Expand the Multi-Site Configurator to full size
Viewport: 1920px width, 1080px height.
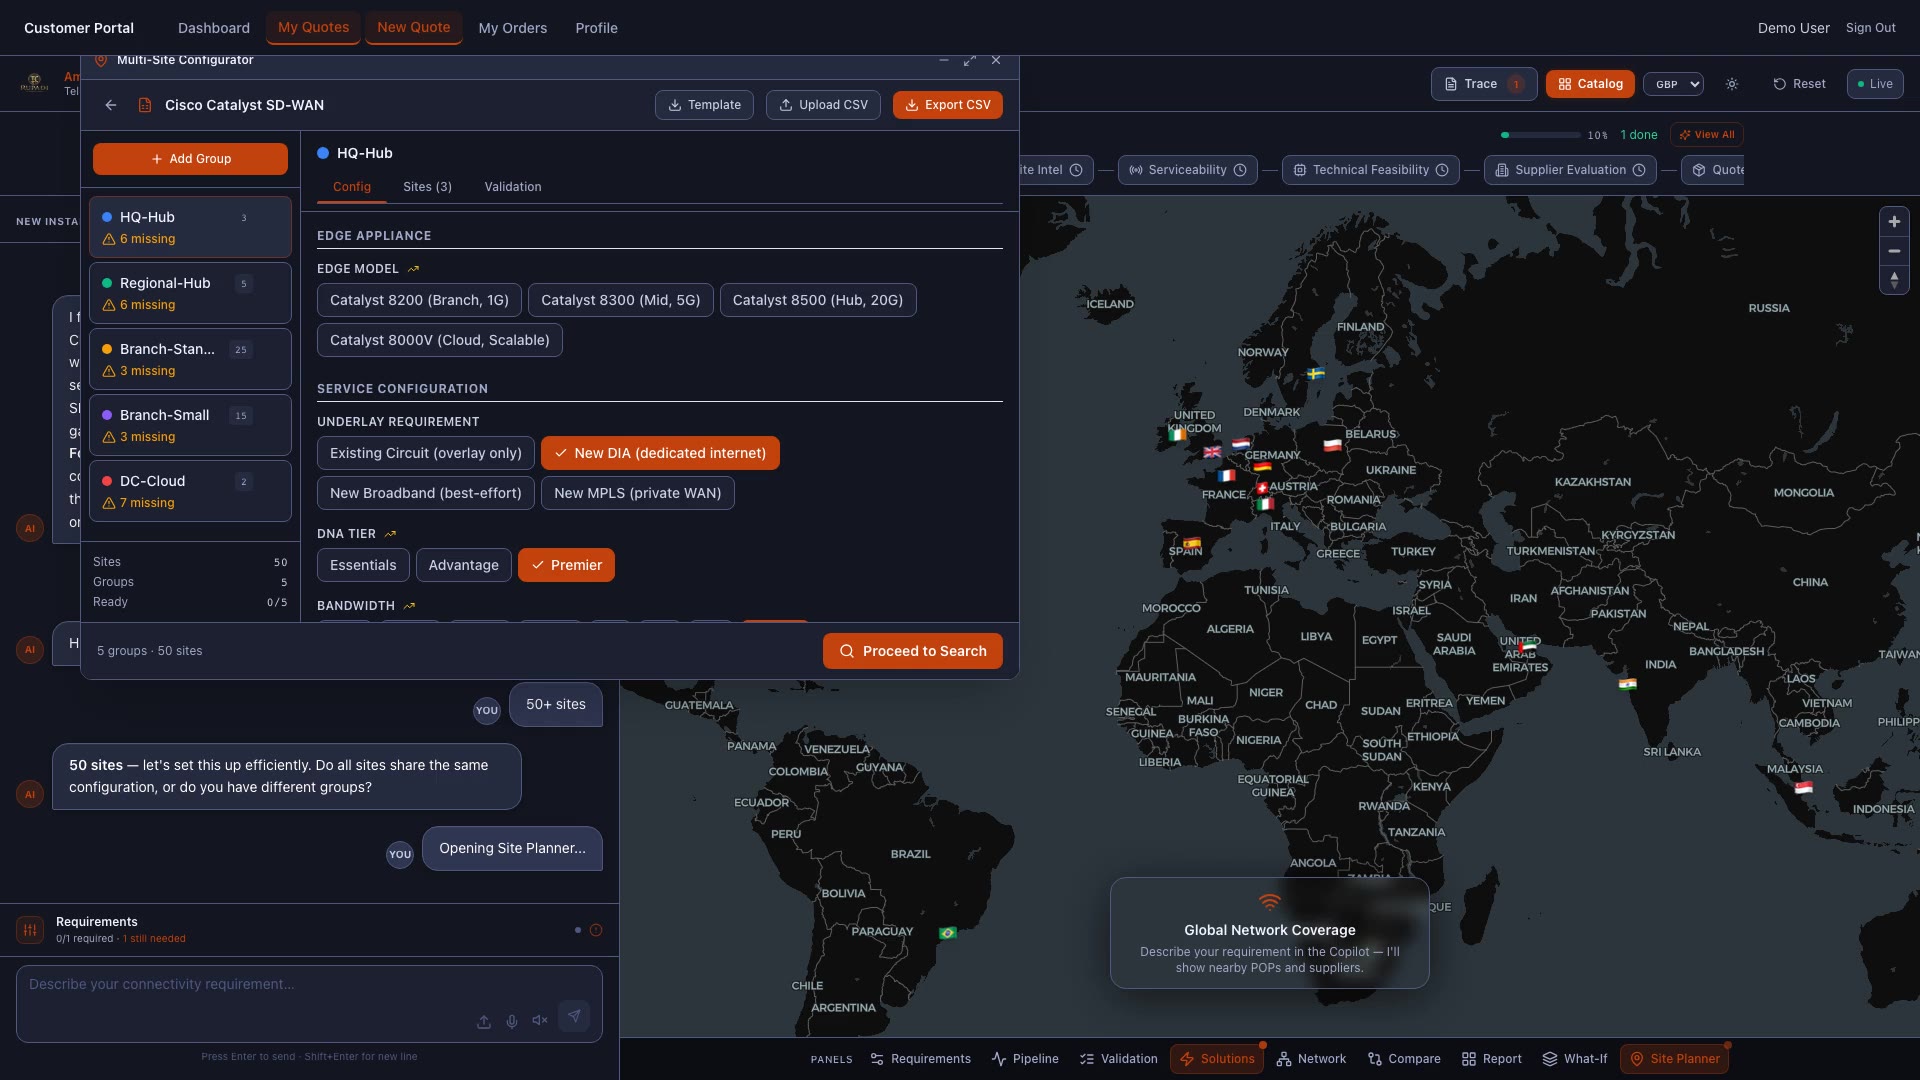point(969,61)
